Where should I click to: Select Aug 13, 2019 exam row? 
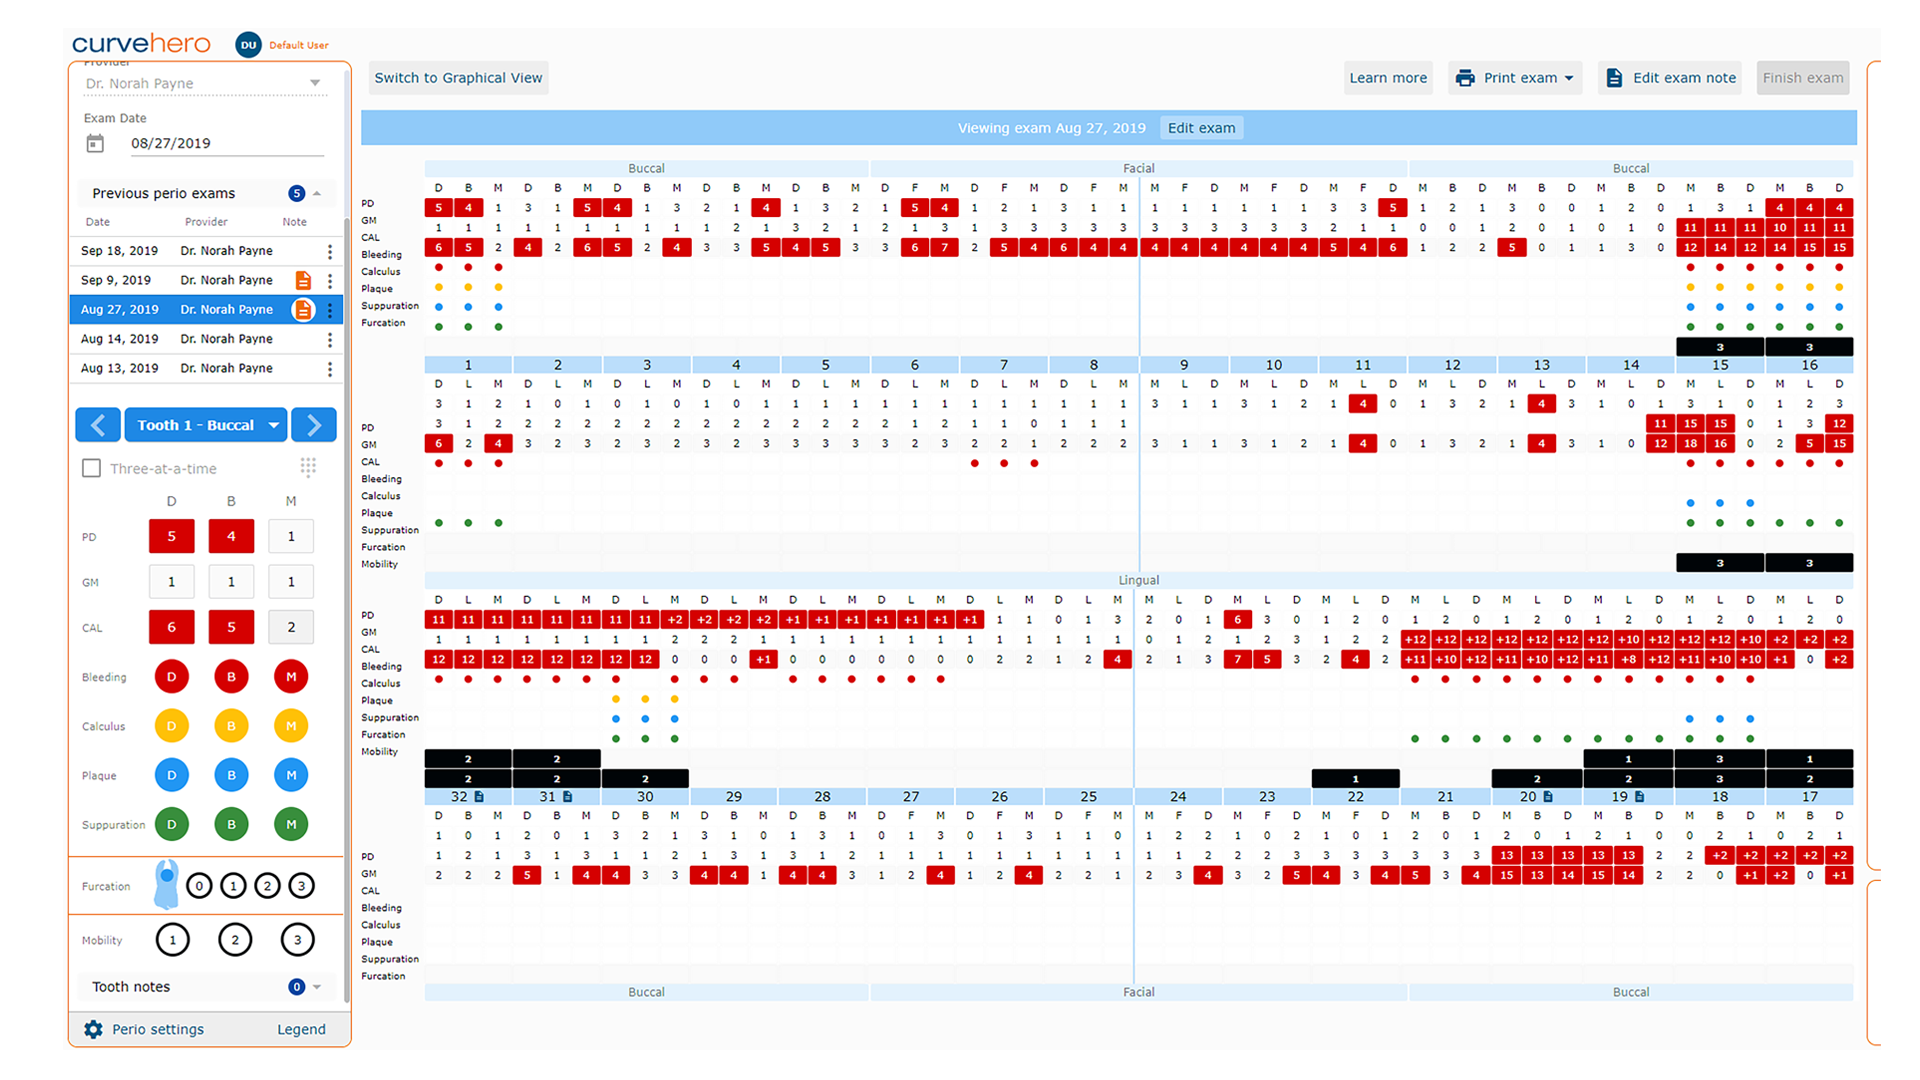click(x=206, y=368)
